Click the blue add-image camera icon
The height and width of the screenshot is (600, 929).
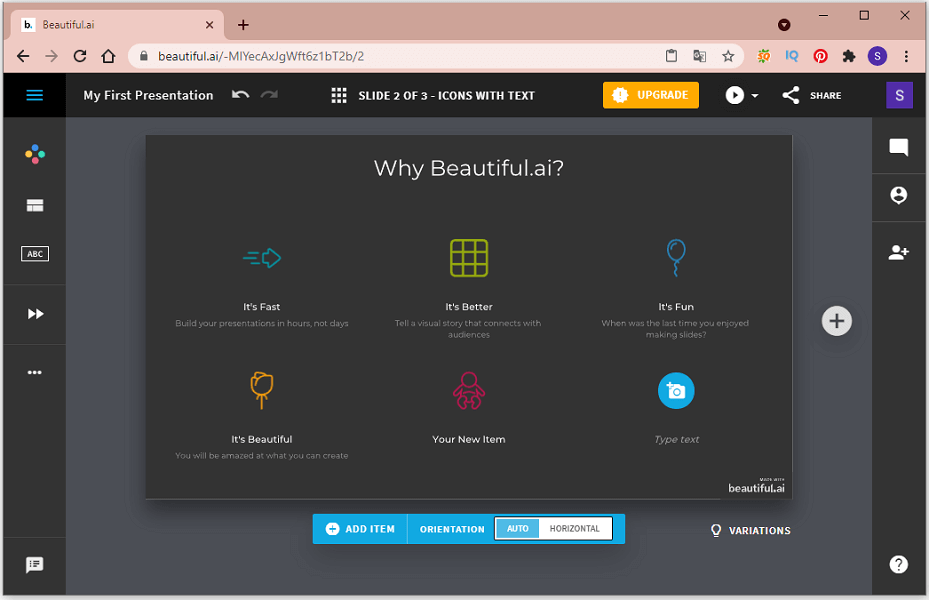[x=676, y=390]
